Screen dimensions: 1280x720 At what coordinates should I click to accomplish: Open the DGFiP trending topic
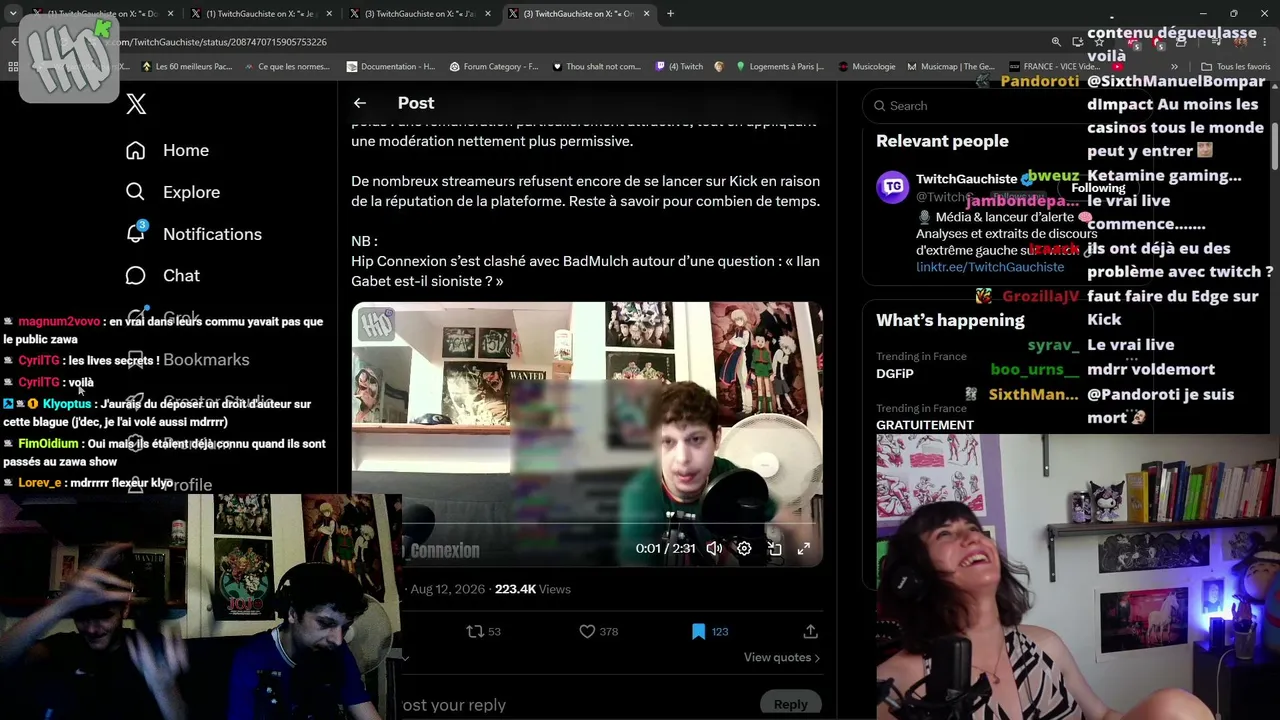pyautogui.click(x=895, y=373)
